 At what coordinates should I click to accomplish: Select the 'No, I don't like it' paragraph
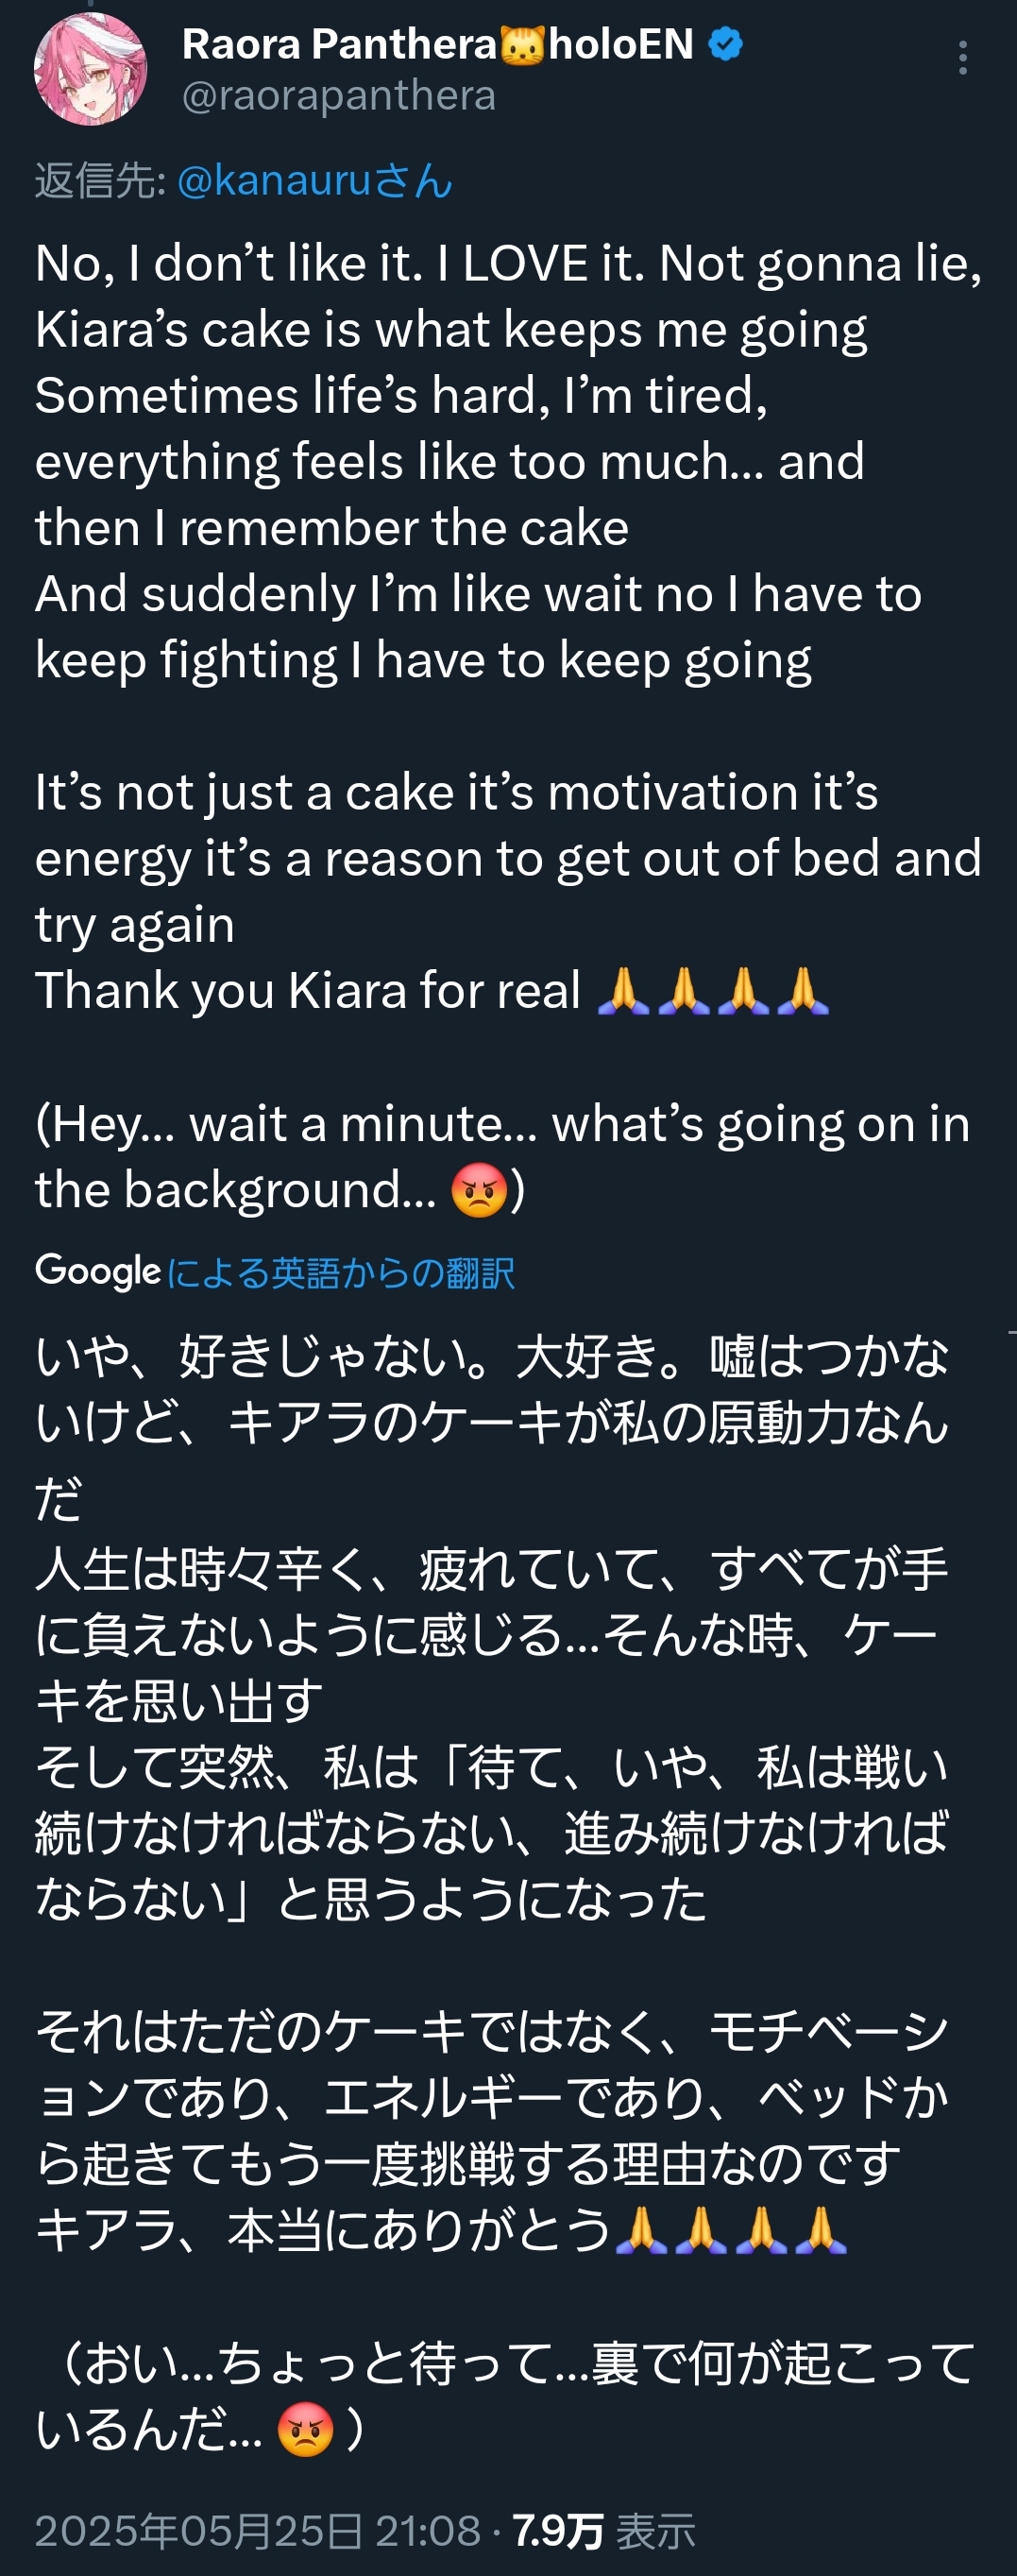point(509,462)
